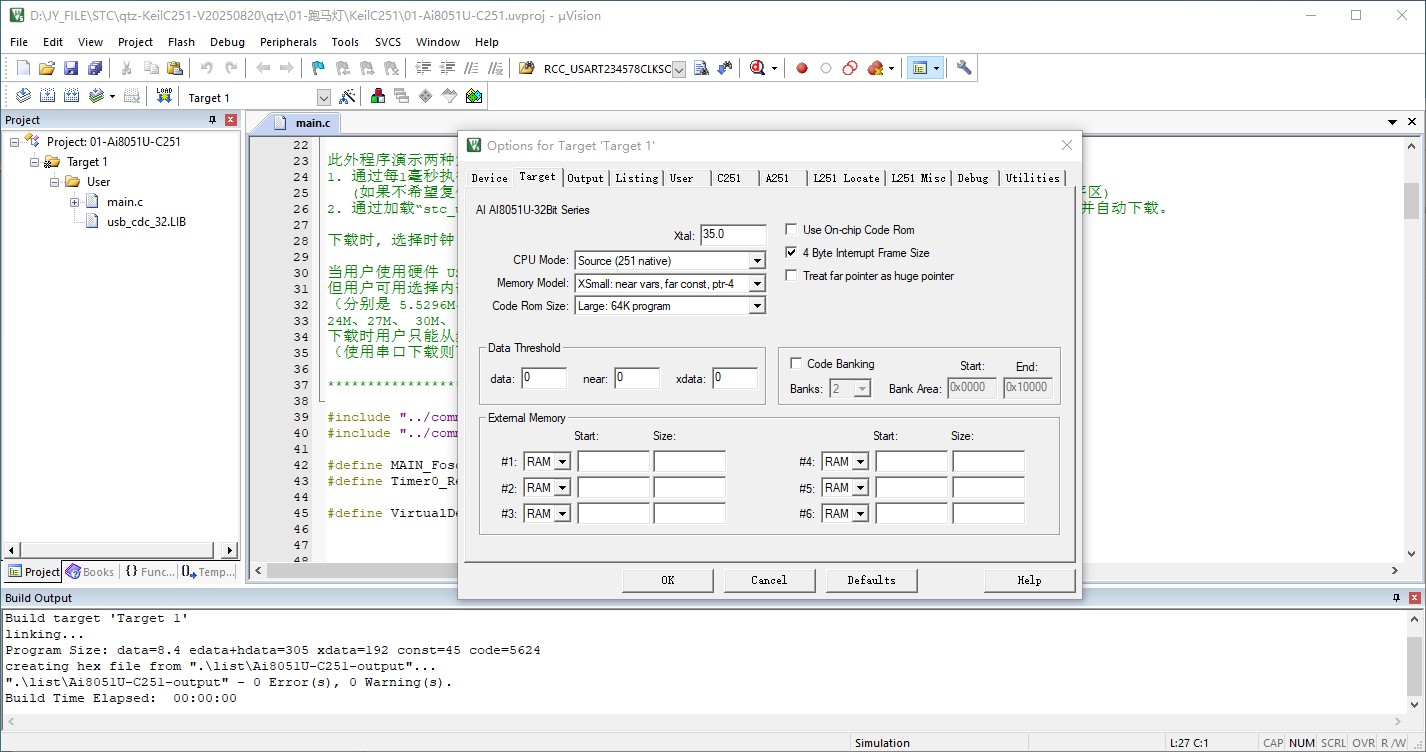Viewport: 1426px width, 752px height.
Task: Click the Find in Files icon
Action: 527,68
